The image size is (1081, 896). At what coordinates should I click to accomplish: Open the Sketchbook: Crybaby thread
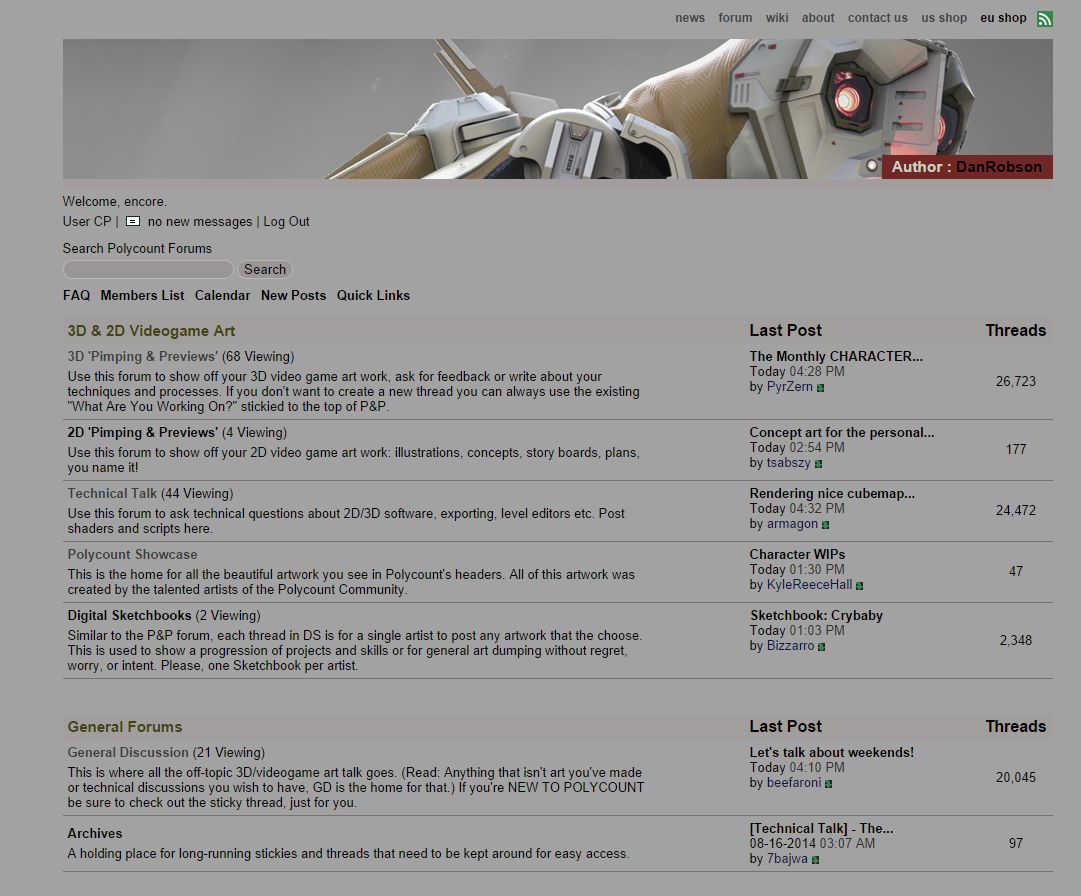(x=816, y=615)
